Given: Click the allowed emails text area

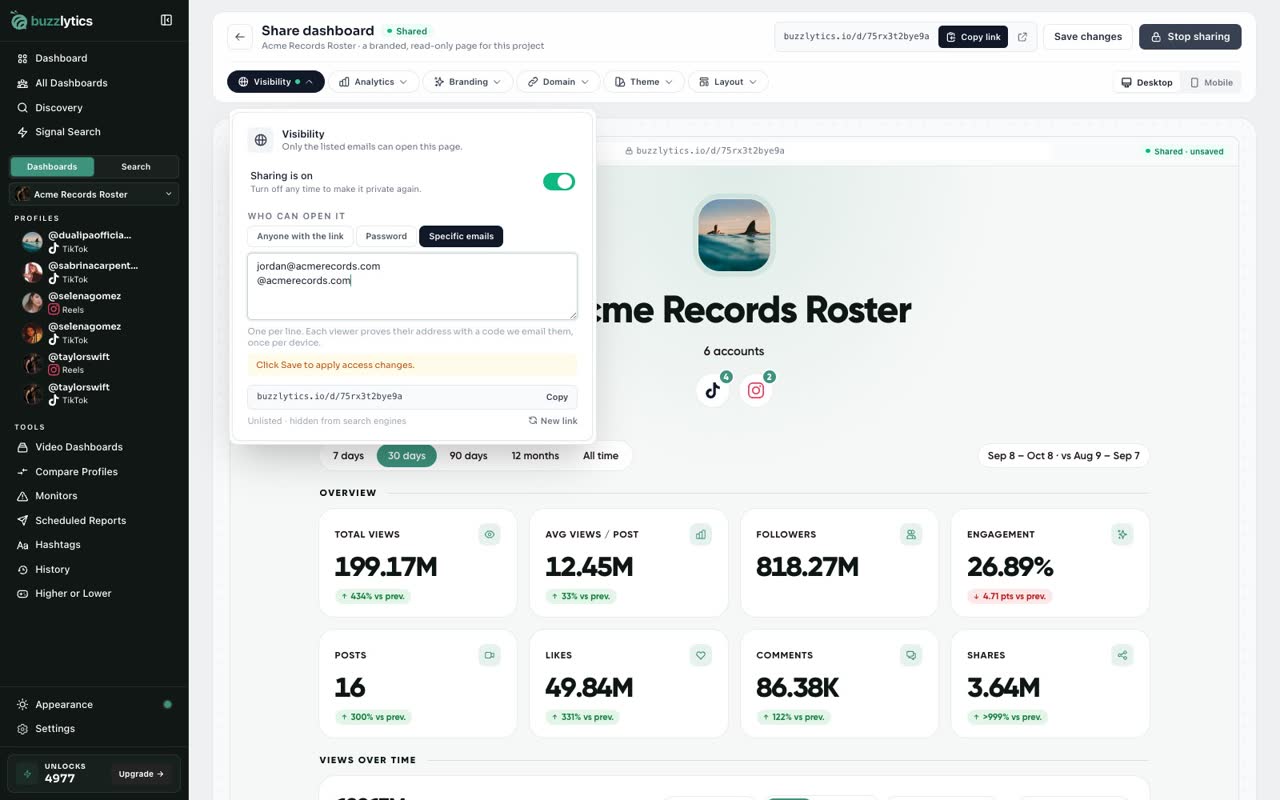Looking at the screenshot, I should click(412, 287).
